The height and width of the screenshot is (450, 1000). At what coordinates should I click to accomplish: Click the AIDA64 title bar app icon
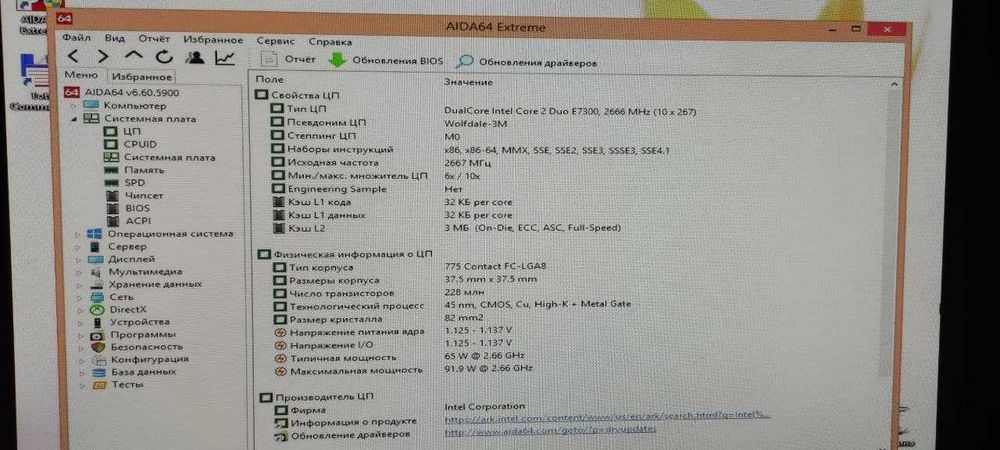coord(65,18)
